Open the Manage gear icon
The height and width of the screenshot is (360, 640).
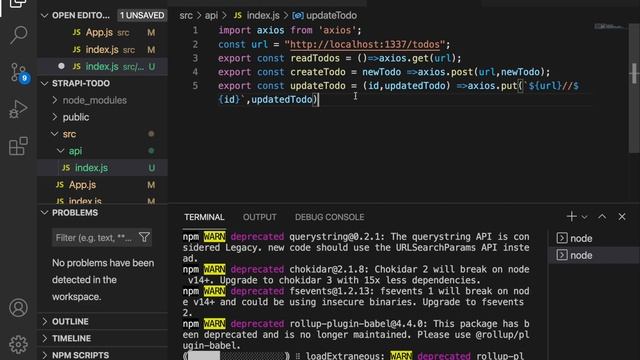[x=18, y=344]
